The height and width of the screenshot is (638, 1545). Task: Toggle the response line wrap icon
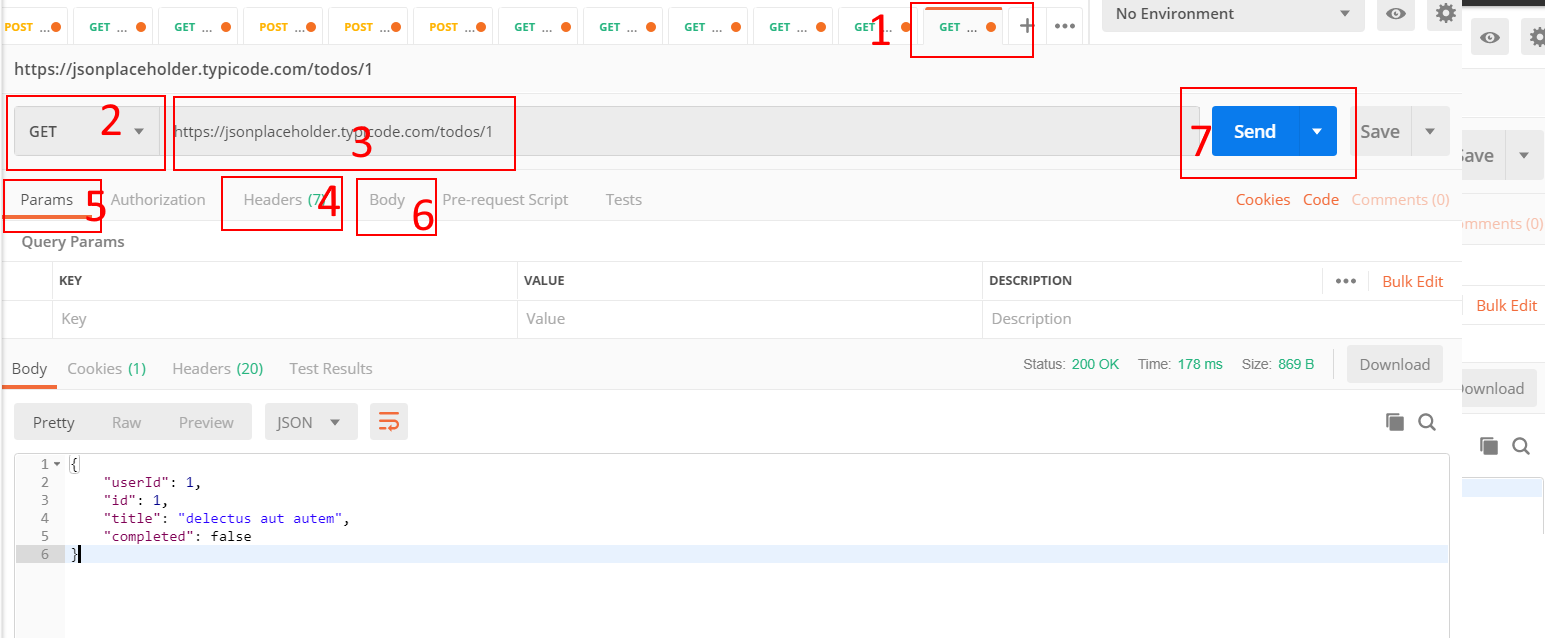pos(389,422)
